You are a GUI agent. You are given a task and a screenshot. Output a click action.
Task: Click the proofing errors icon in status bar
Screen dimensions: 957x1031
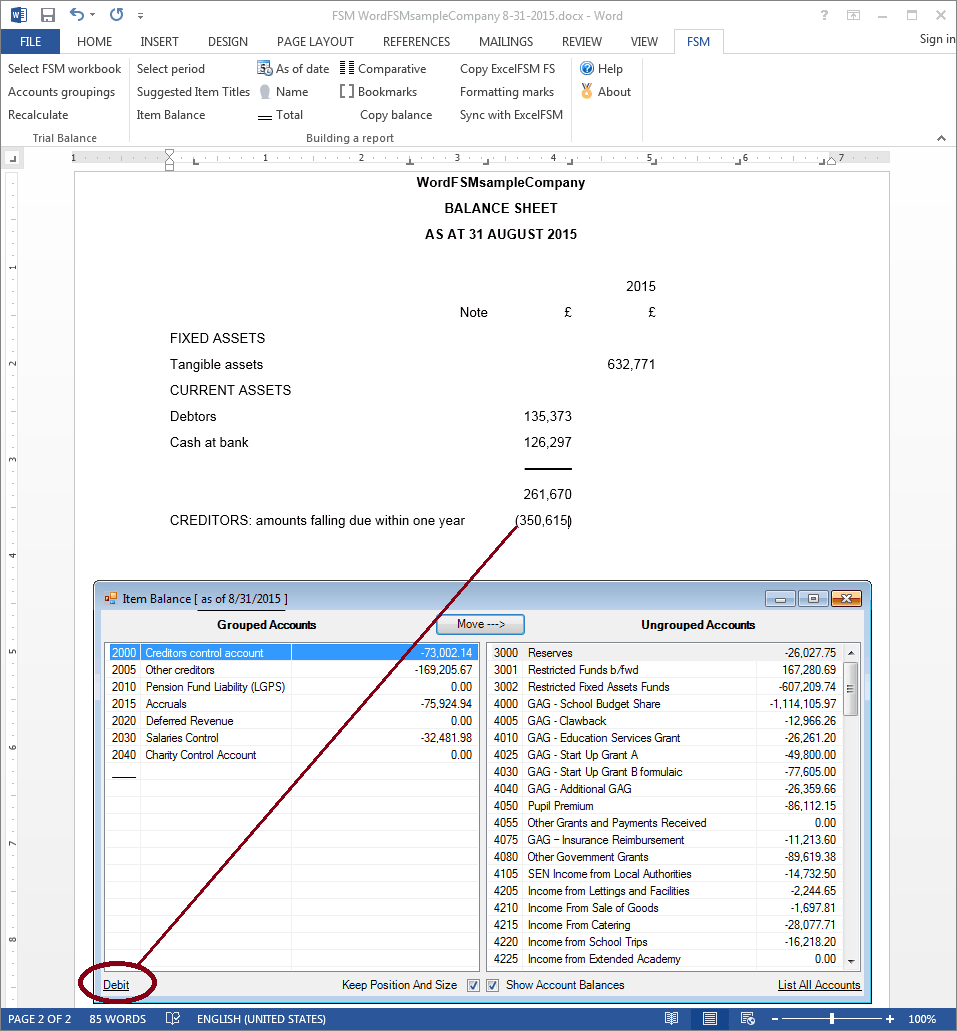[172, 1019]
